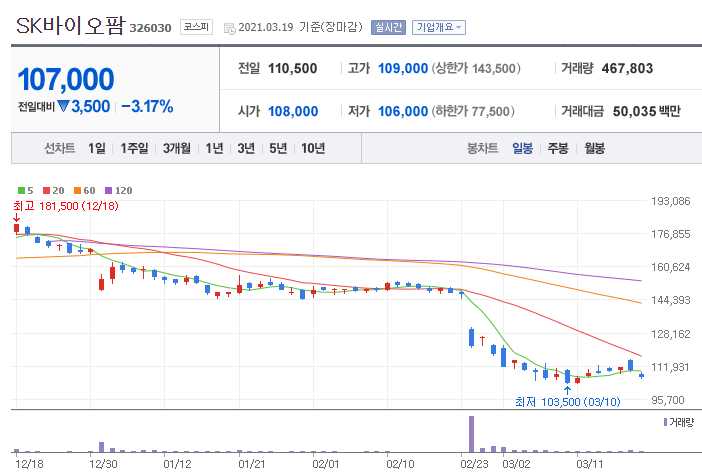Open the 기업개요 dropdown
702x474 pixels.
(x=438, y=27)
